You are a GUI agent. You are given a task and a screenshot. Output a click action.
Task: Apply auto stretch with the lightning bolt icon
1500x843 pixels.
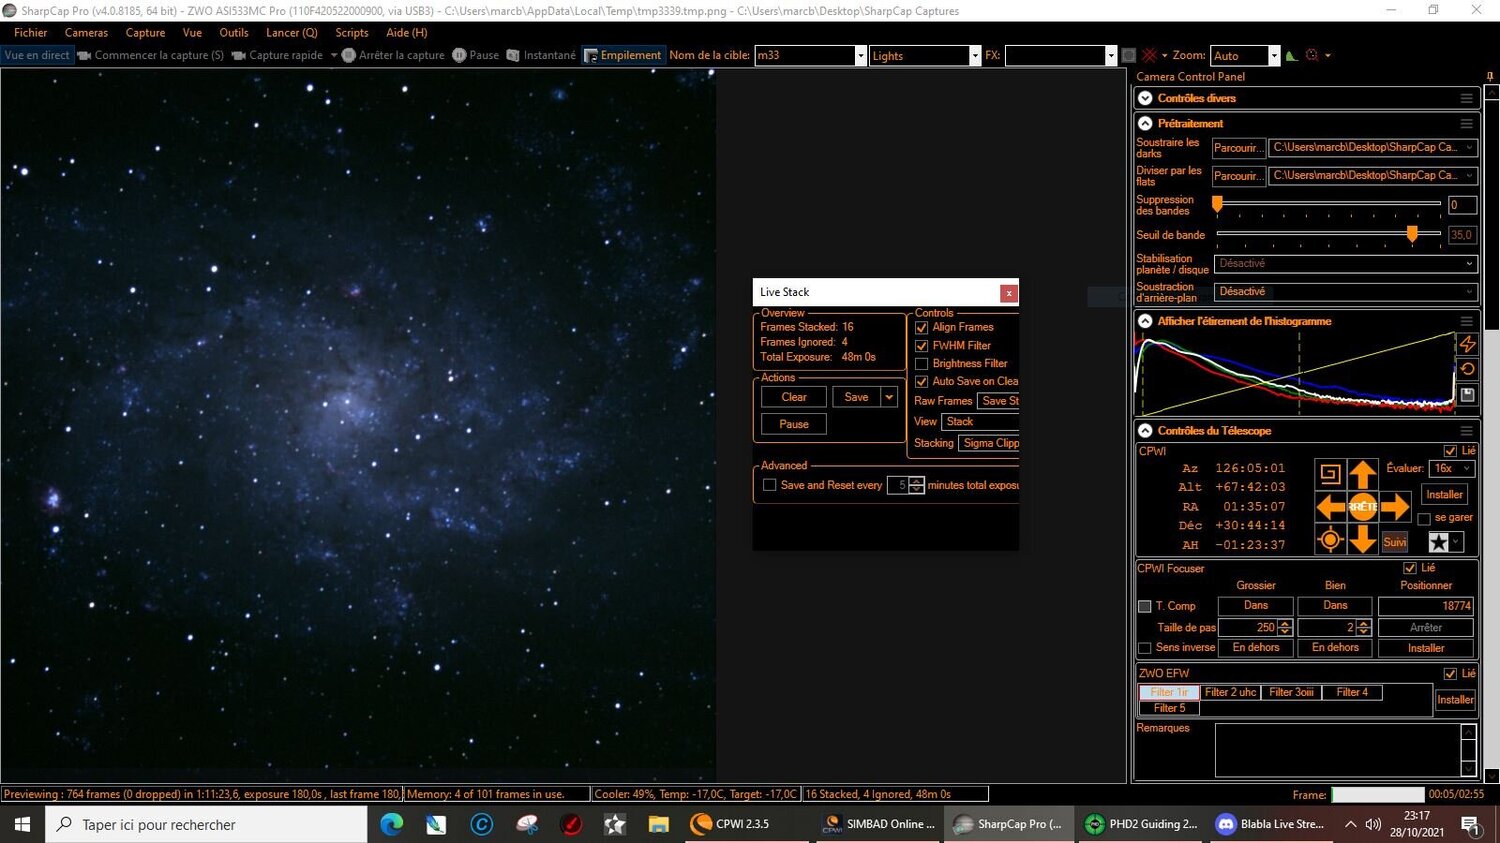(1467, 344)
